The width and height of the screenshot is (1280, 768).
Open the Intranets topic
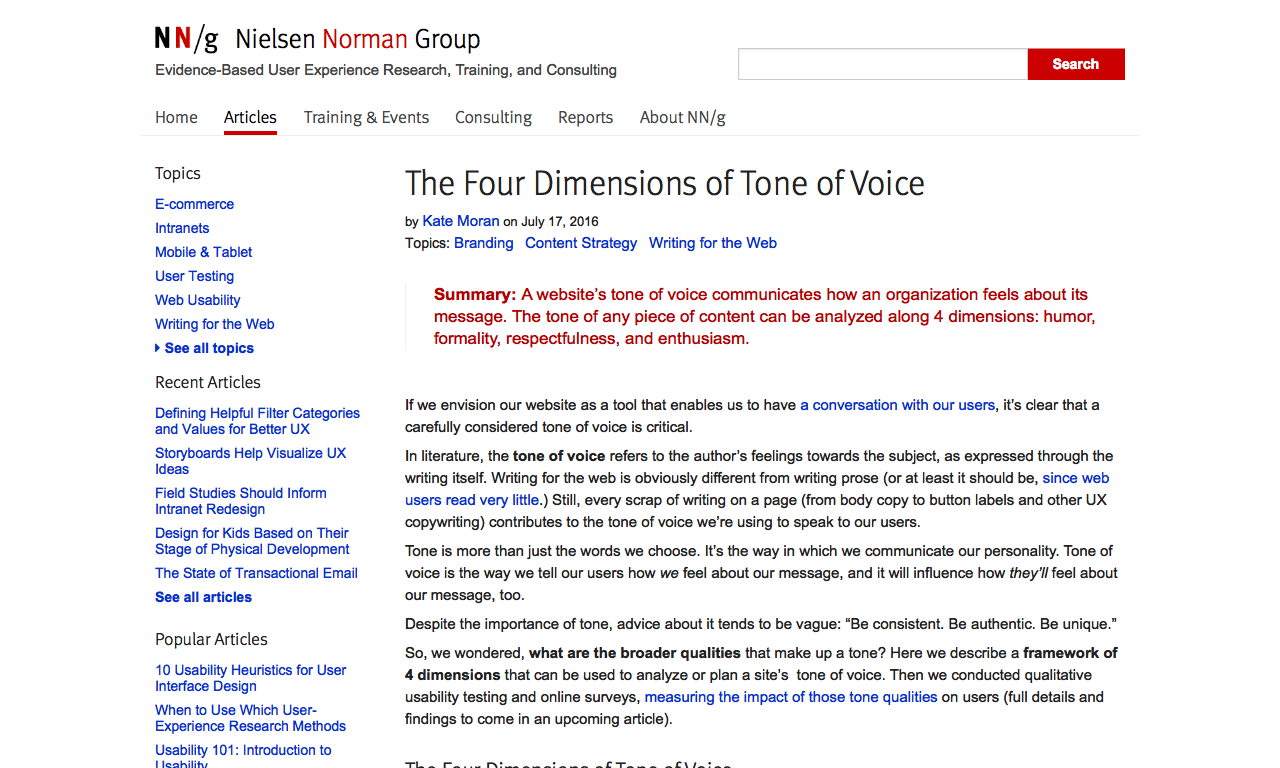click(x=182, y=228)
